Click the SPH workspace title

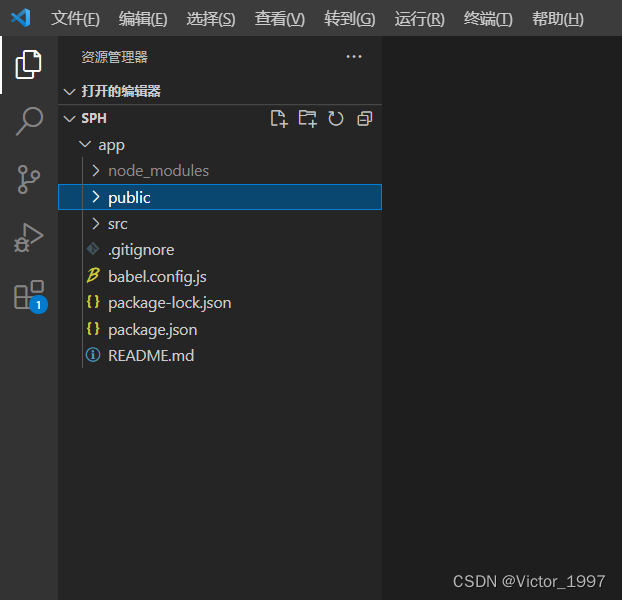click(94, 118)
